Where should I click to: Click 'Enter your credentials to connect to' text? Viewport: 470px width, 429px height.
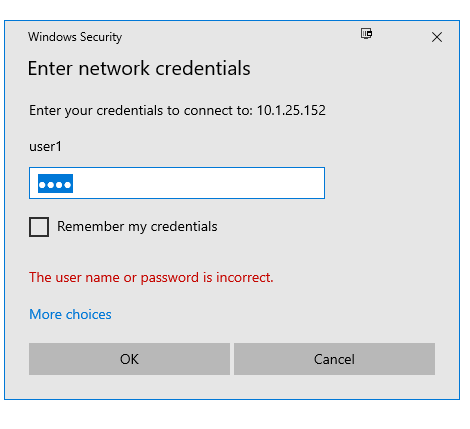coord(141,111)
